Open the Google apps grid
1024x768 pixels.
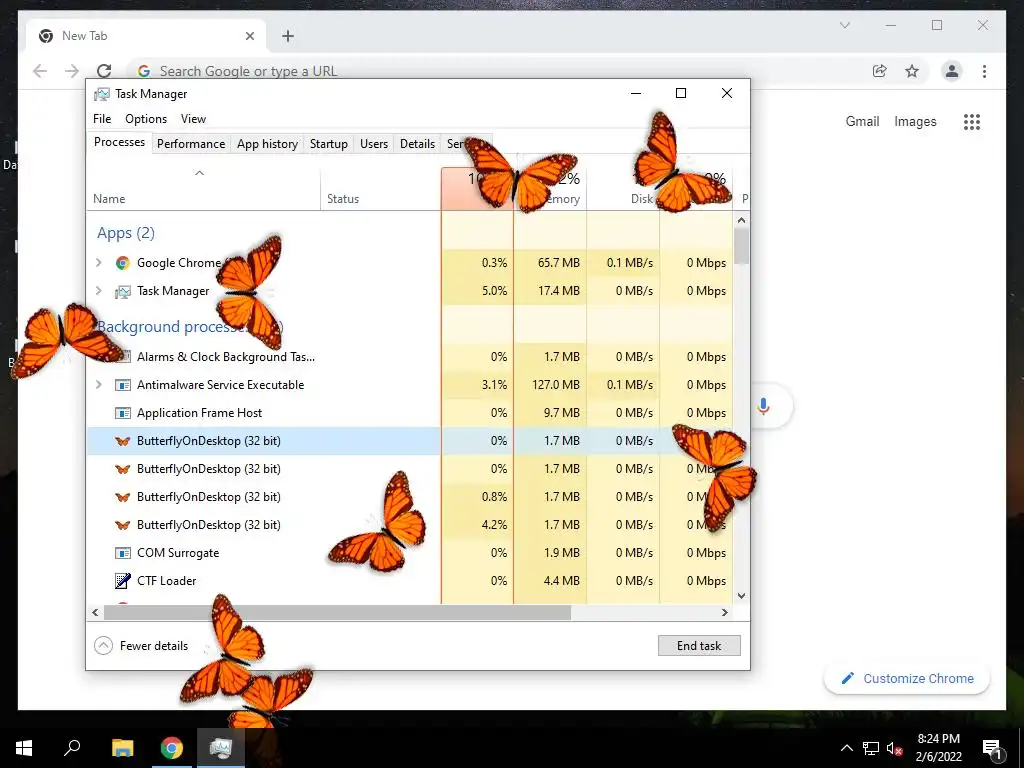972,121
